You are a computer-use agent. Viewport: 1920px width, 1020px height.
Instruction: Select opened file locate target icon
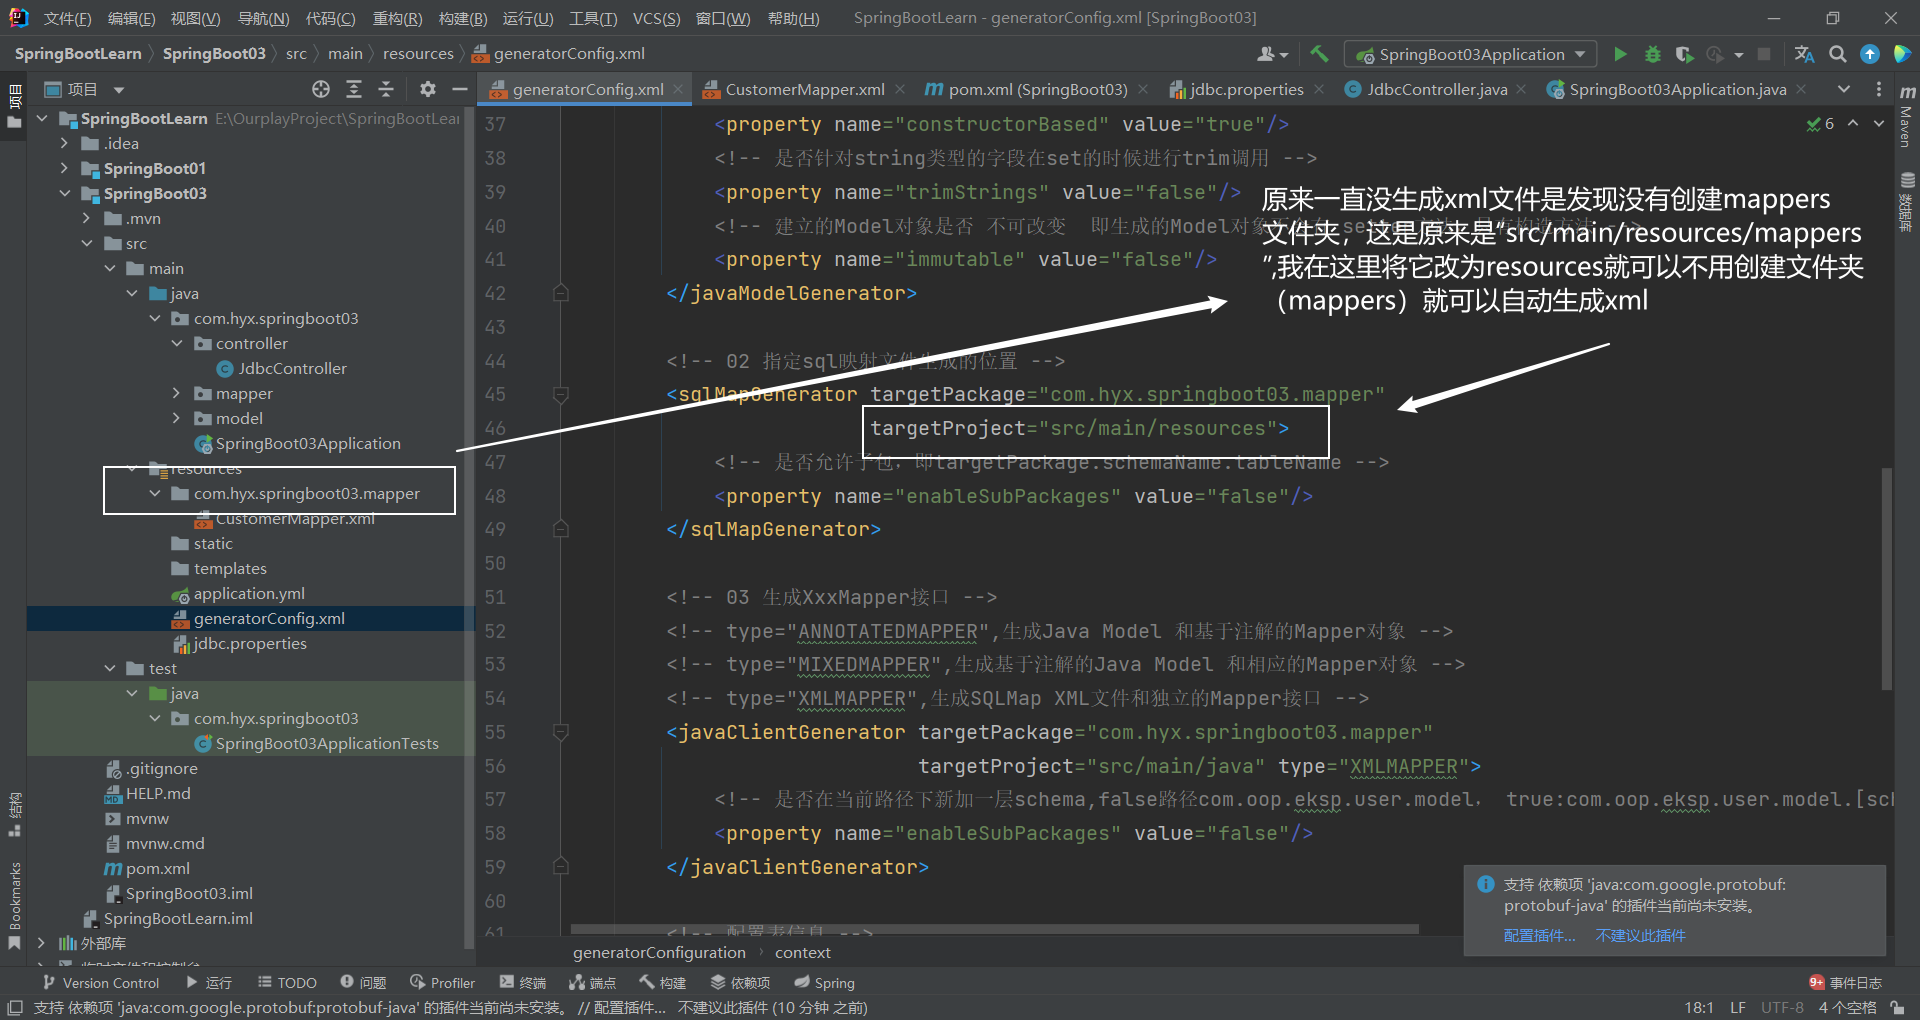320,89
